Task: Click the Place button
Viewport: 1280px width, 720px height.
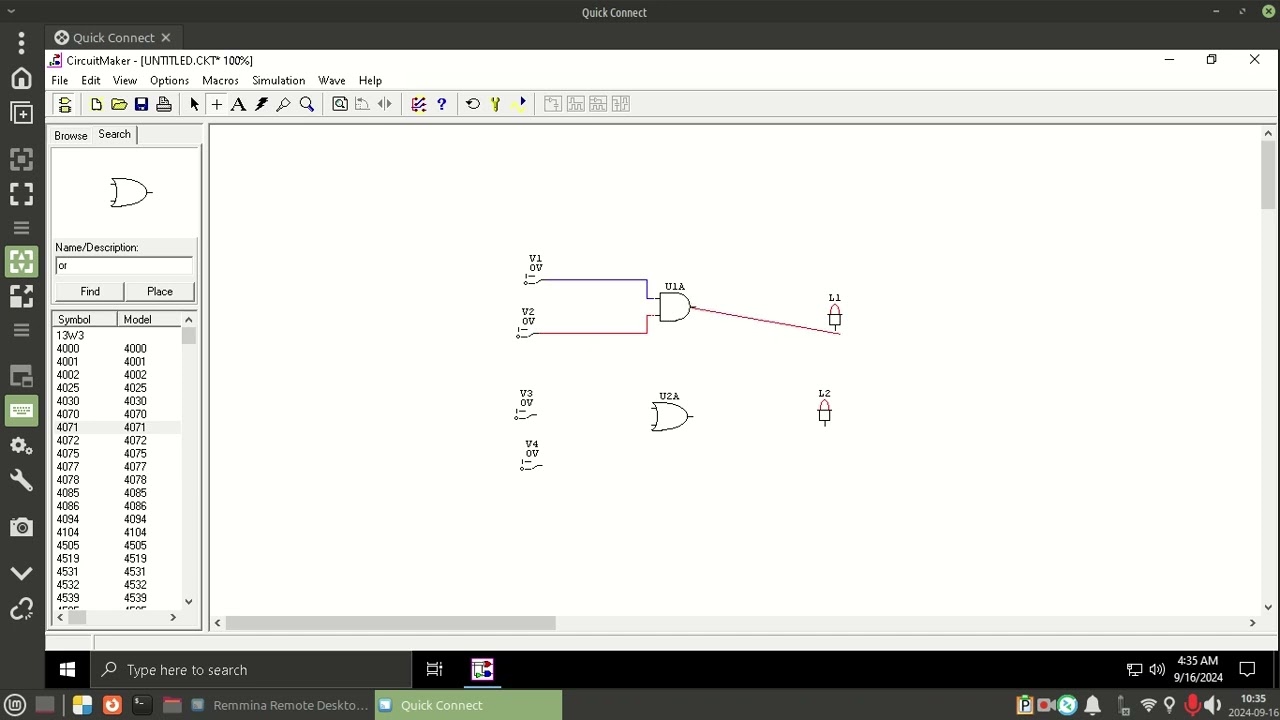Action: pyautogui.click(x=160, y=291)
